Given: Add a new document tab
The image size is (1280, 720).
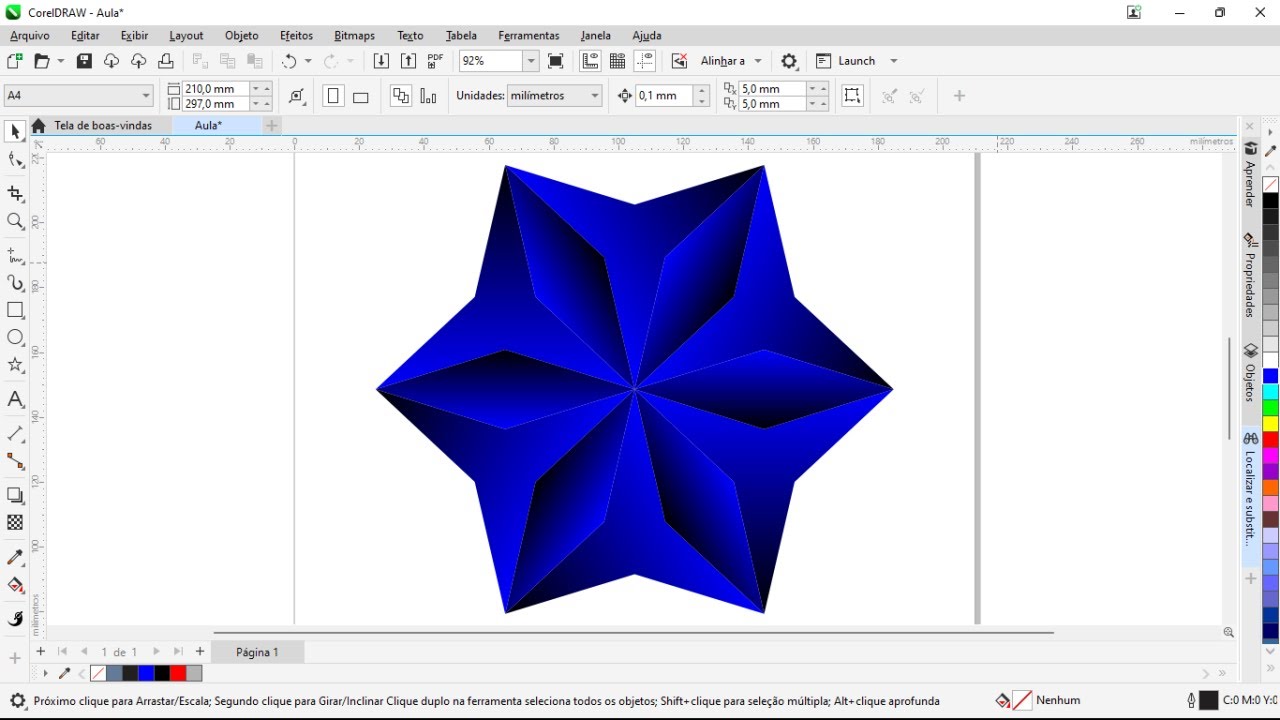Looking at the screenshot, I should click(x=271, y=125).
